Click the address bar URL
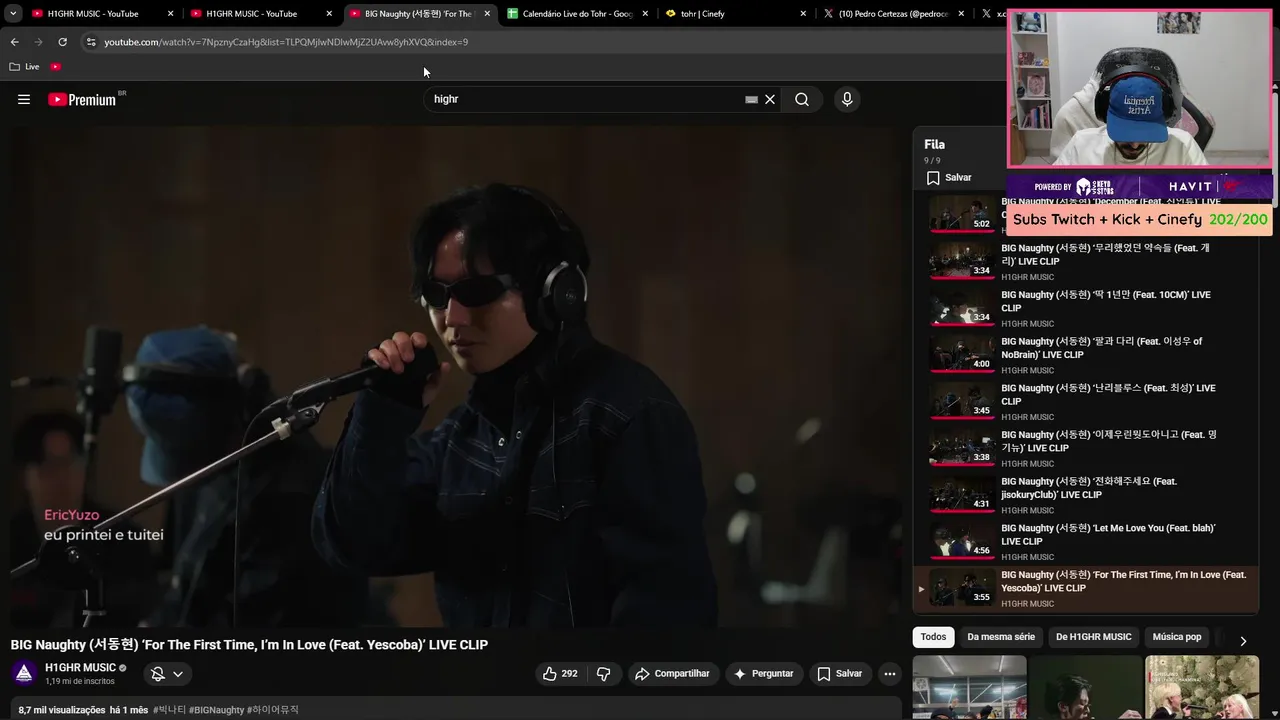1280x720 pixels. point(286,42)
